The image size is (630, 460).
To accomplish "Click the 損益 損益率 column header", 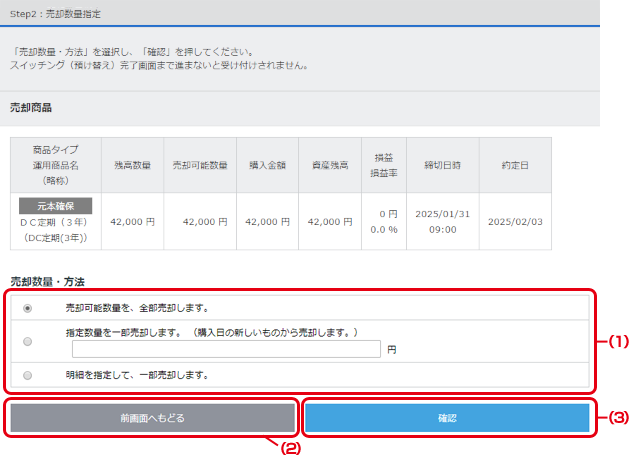I will point(382,165).
